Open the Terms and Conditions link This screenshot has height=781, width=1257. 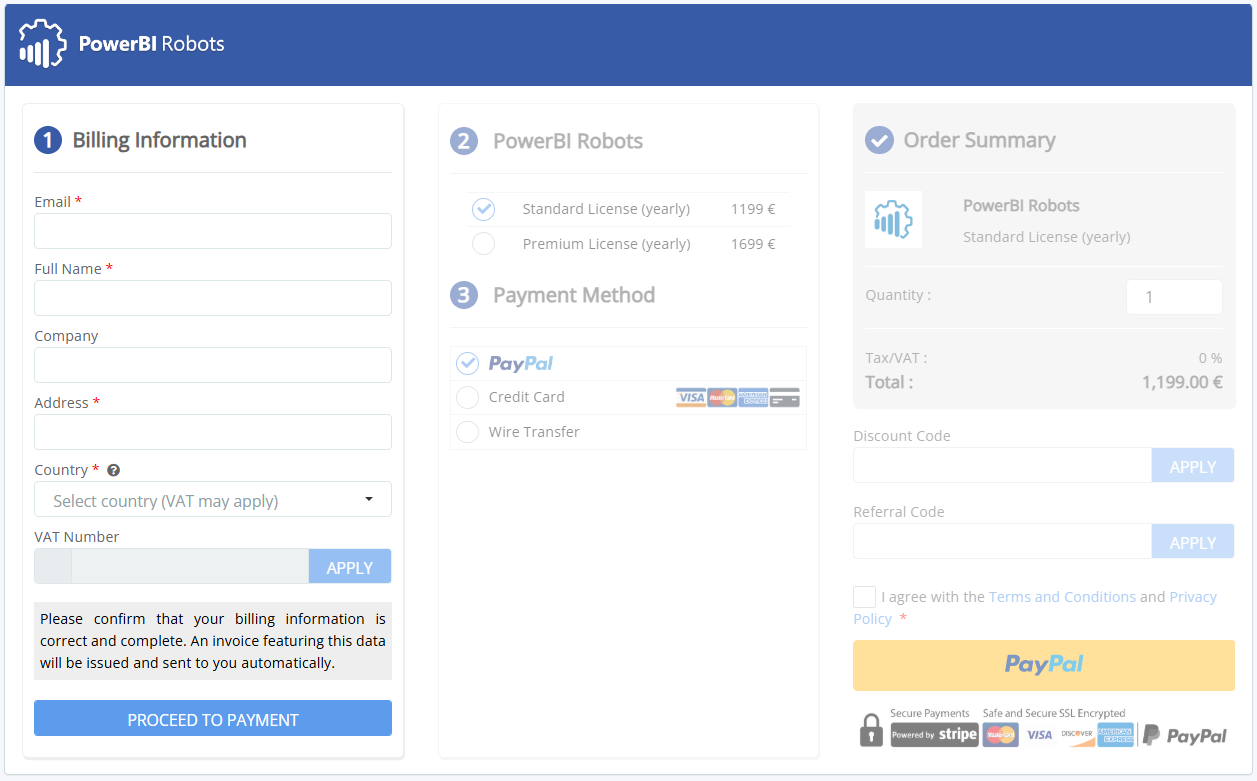point(1062,597)
